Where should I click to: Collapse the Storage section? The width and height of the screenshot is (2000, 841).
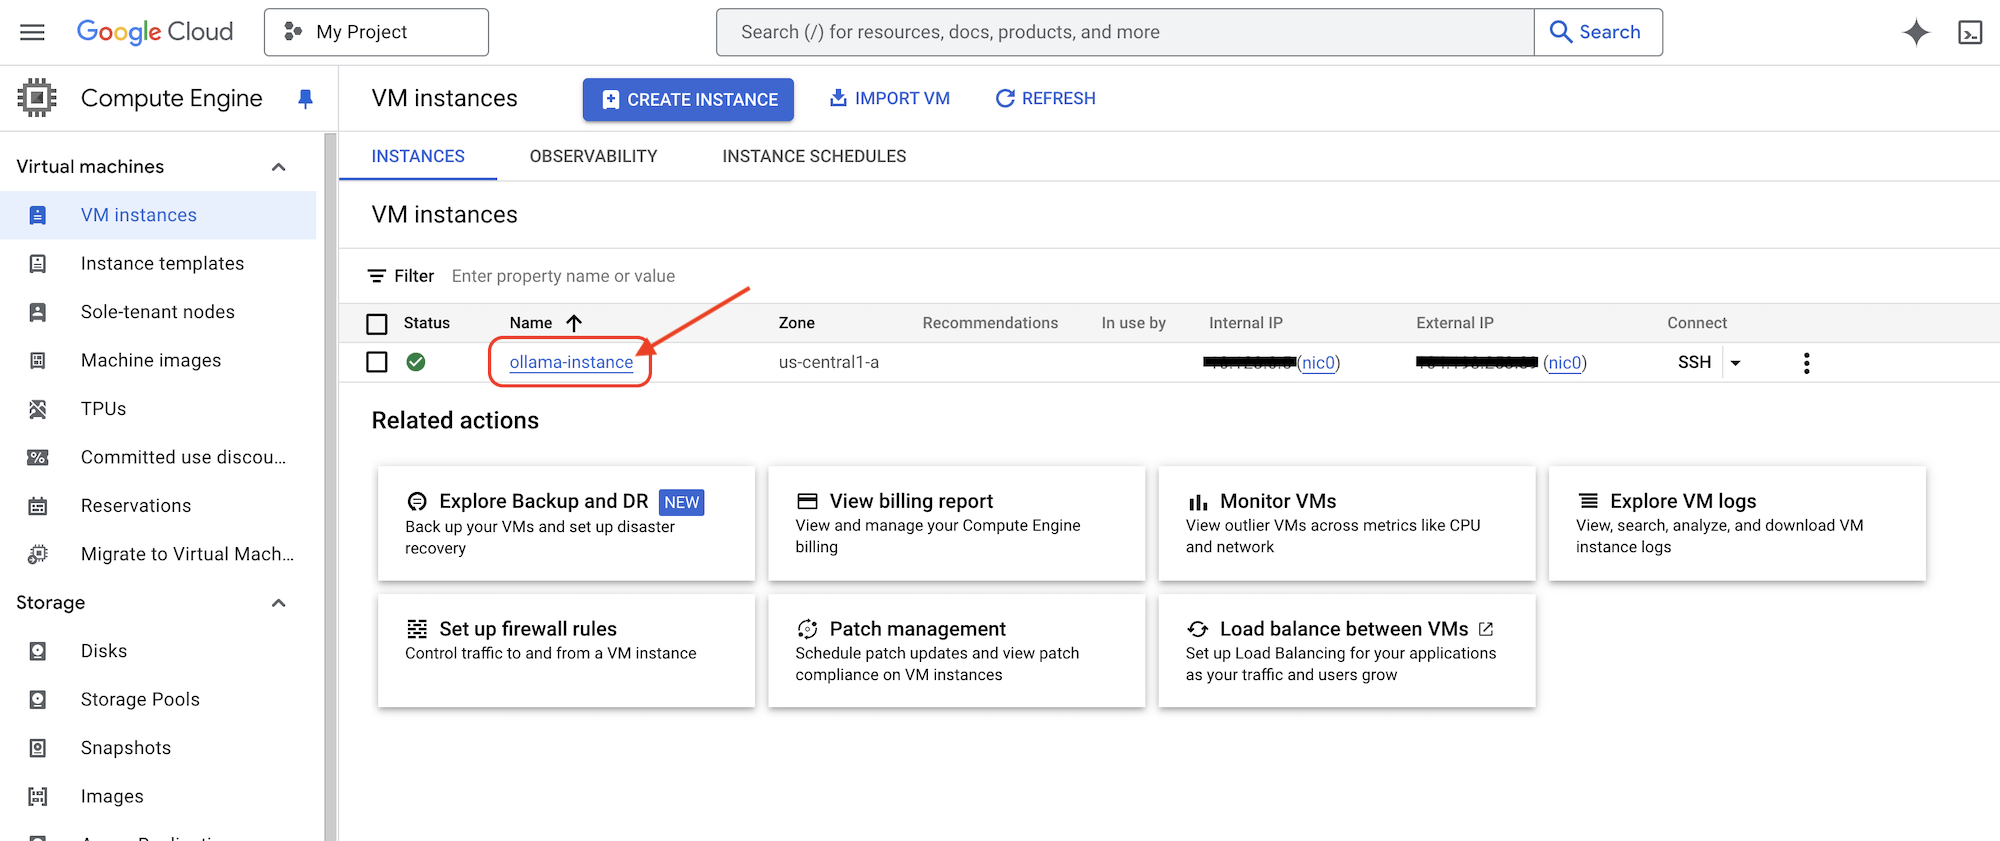(279, 603)
